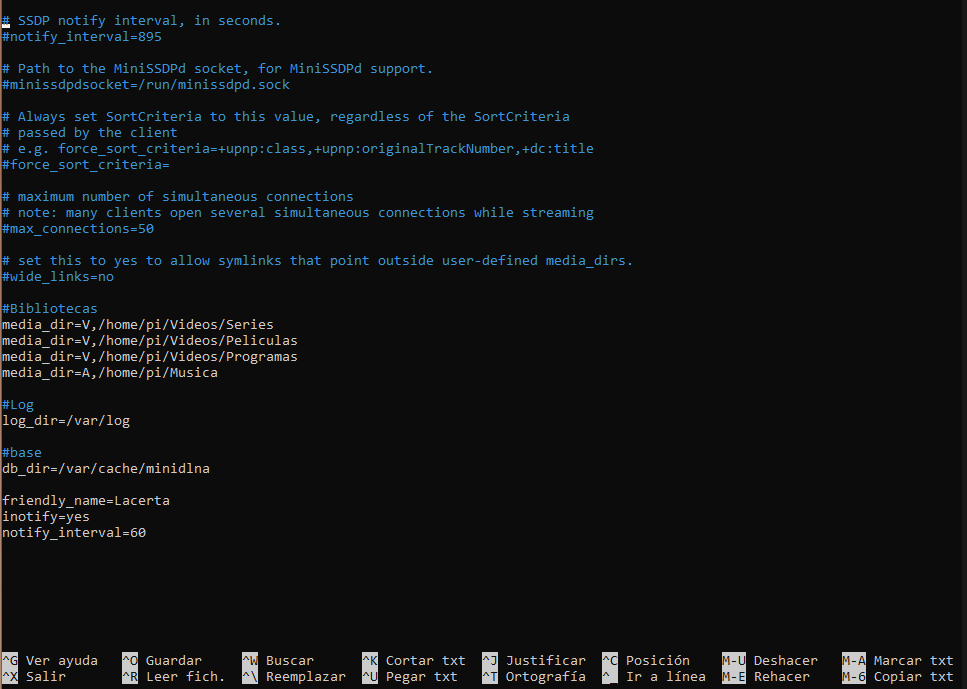Screen dimensions: 967x689
Task: Click the ^R Leer fich. shortcut
Action: [x=173, y=677]
